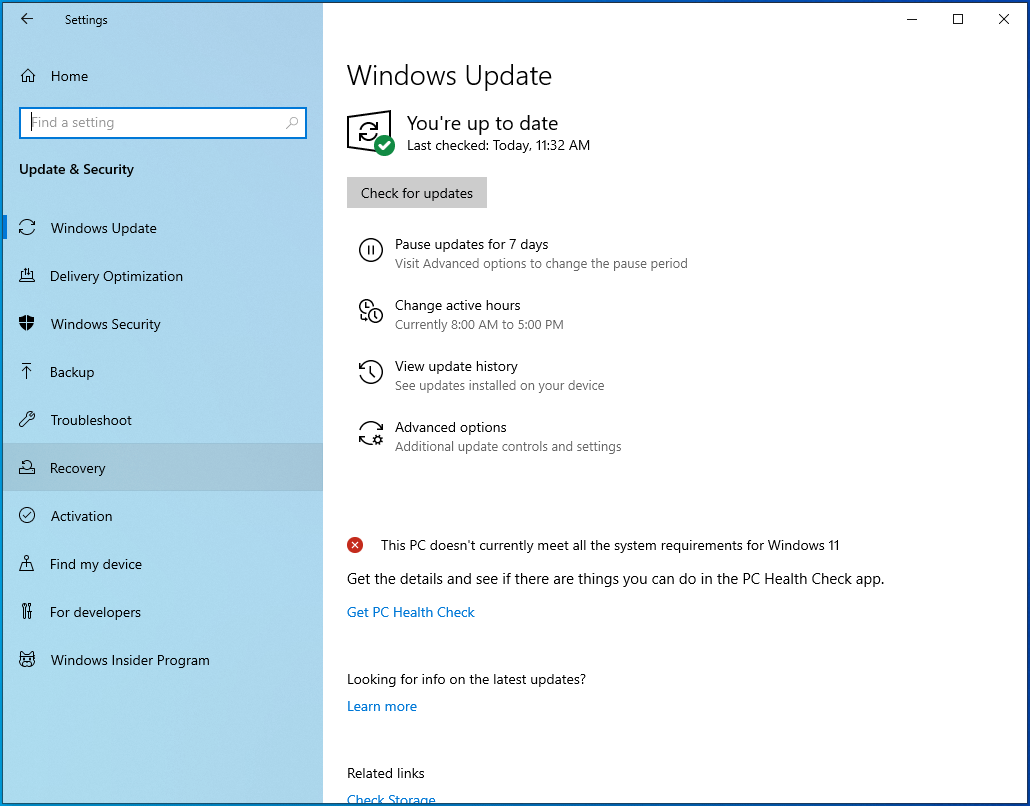Click the Backup upward arrow icon
Viewport: 1030px width, 806px height.
(26, 372)
